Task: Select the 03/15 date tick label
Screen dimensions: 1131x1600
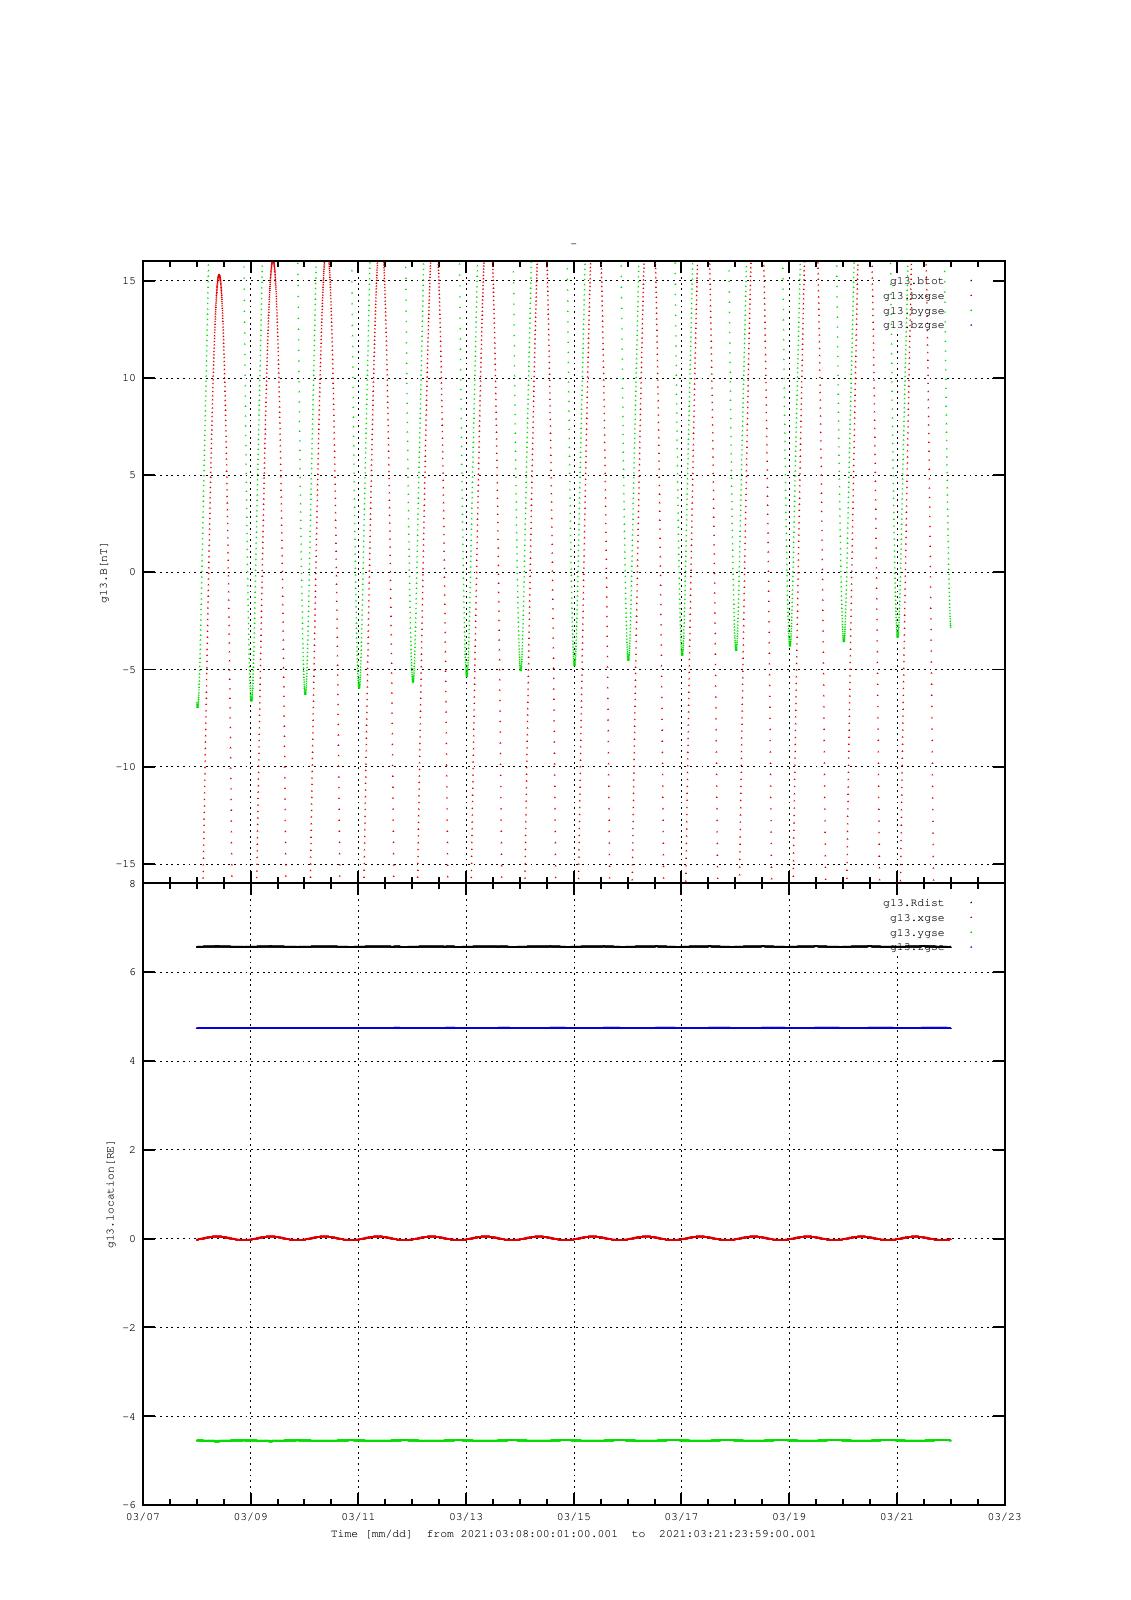Action: 574,1517
